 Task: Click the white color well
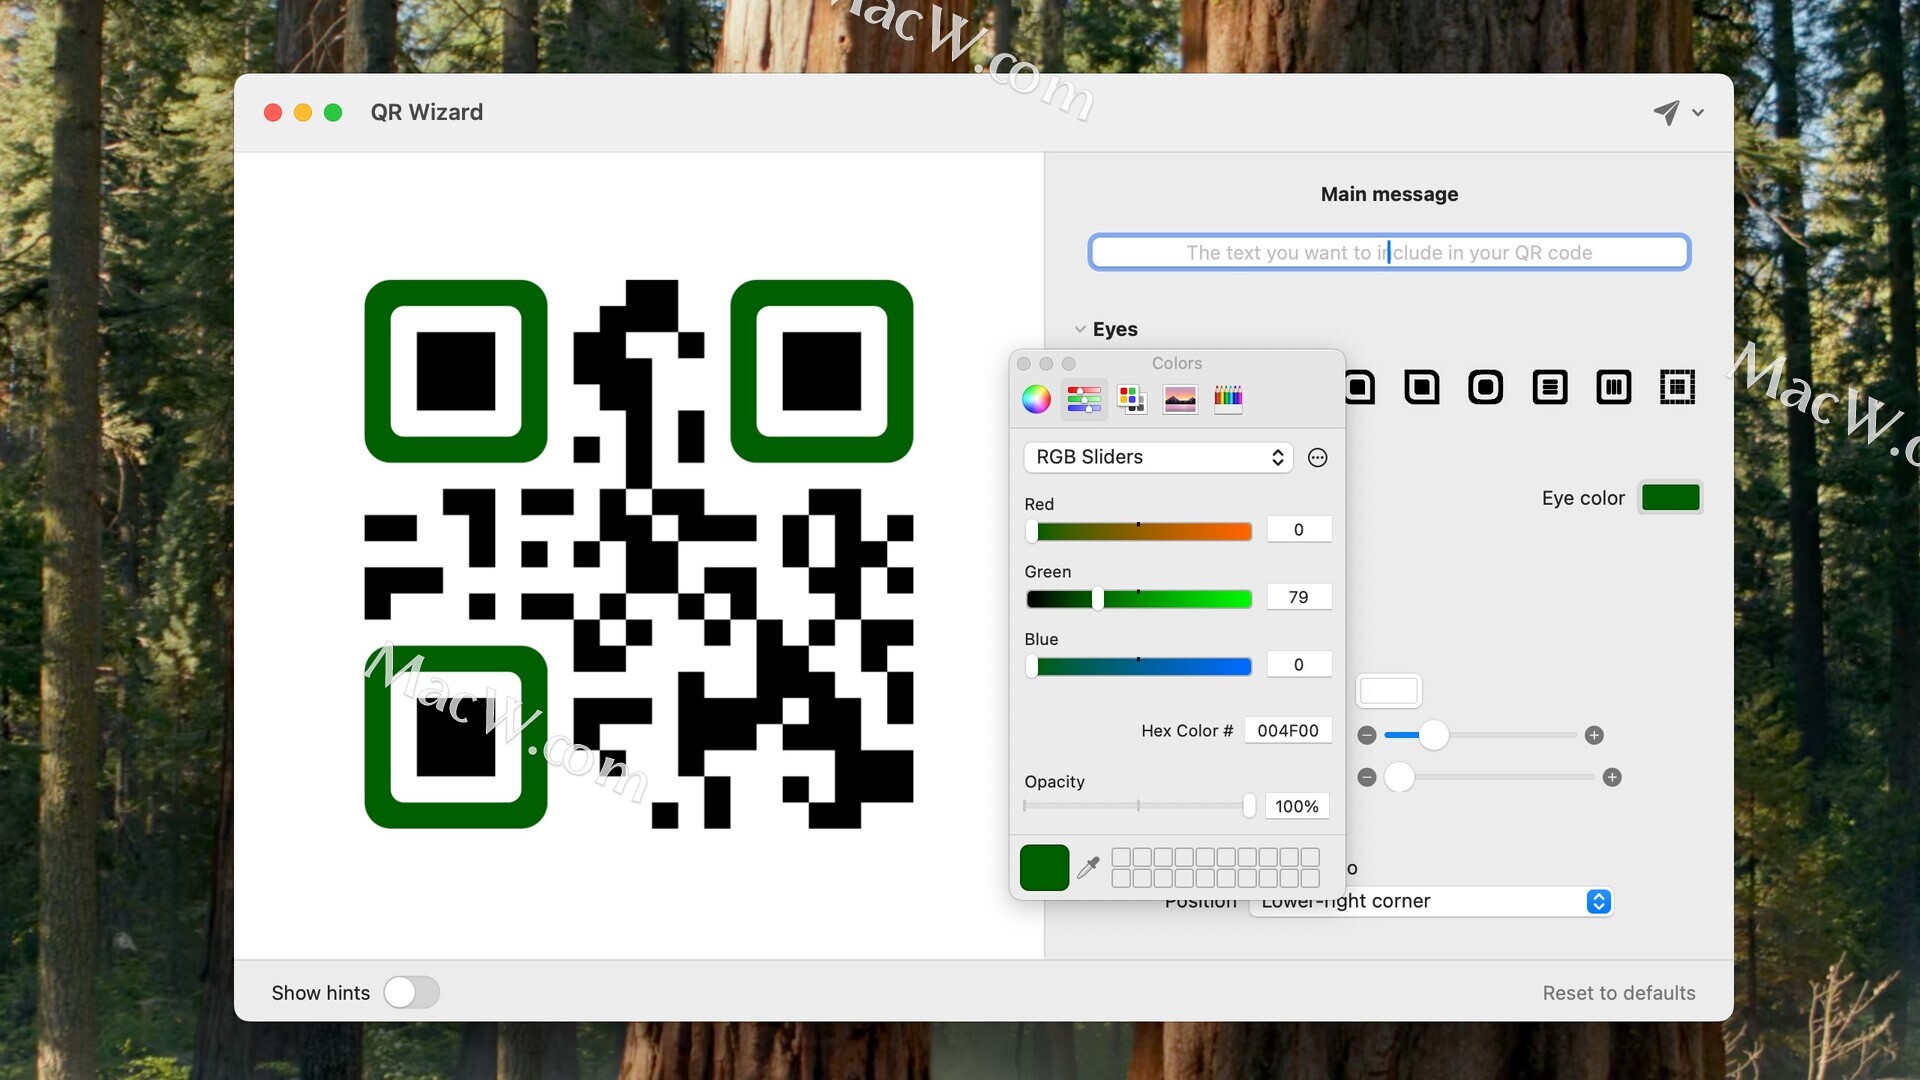1388,690
